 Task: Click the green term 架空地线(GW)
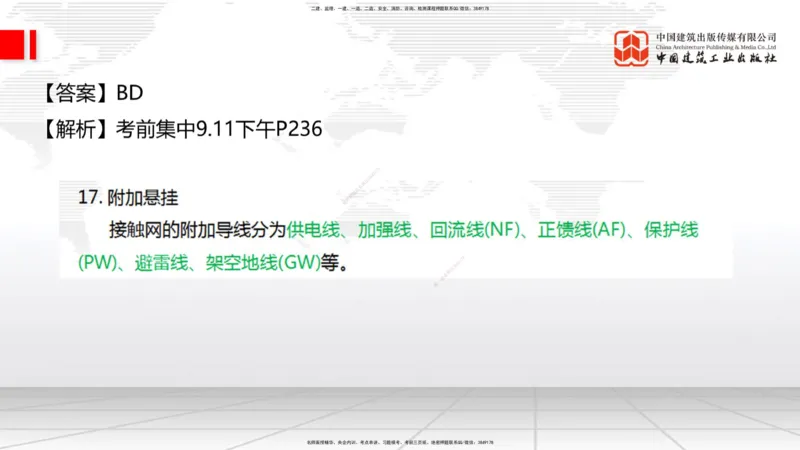(263, 263)
